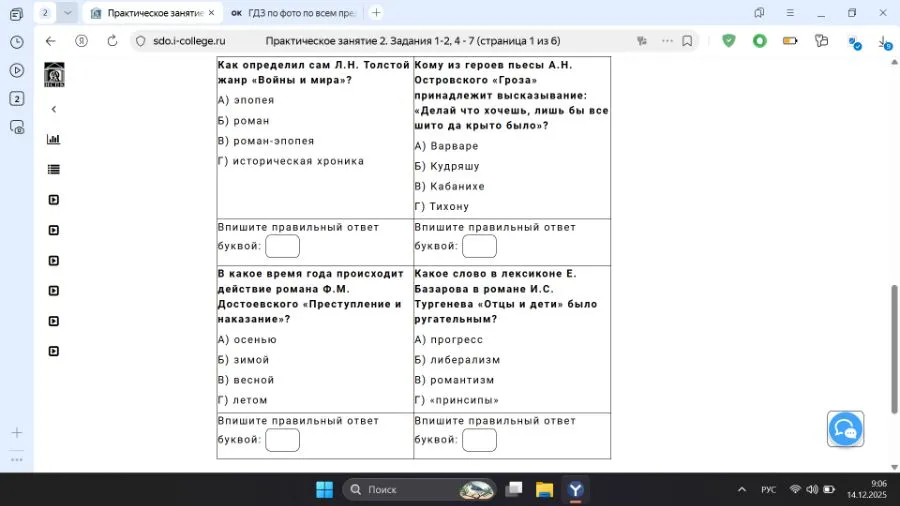Image resolution: width=900 pixels, height=506 pixels.
Task: Open Task View on the taskbar
Action: click(514, 489)
